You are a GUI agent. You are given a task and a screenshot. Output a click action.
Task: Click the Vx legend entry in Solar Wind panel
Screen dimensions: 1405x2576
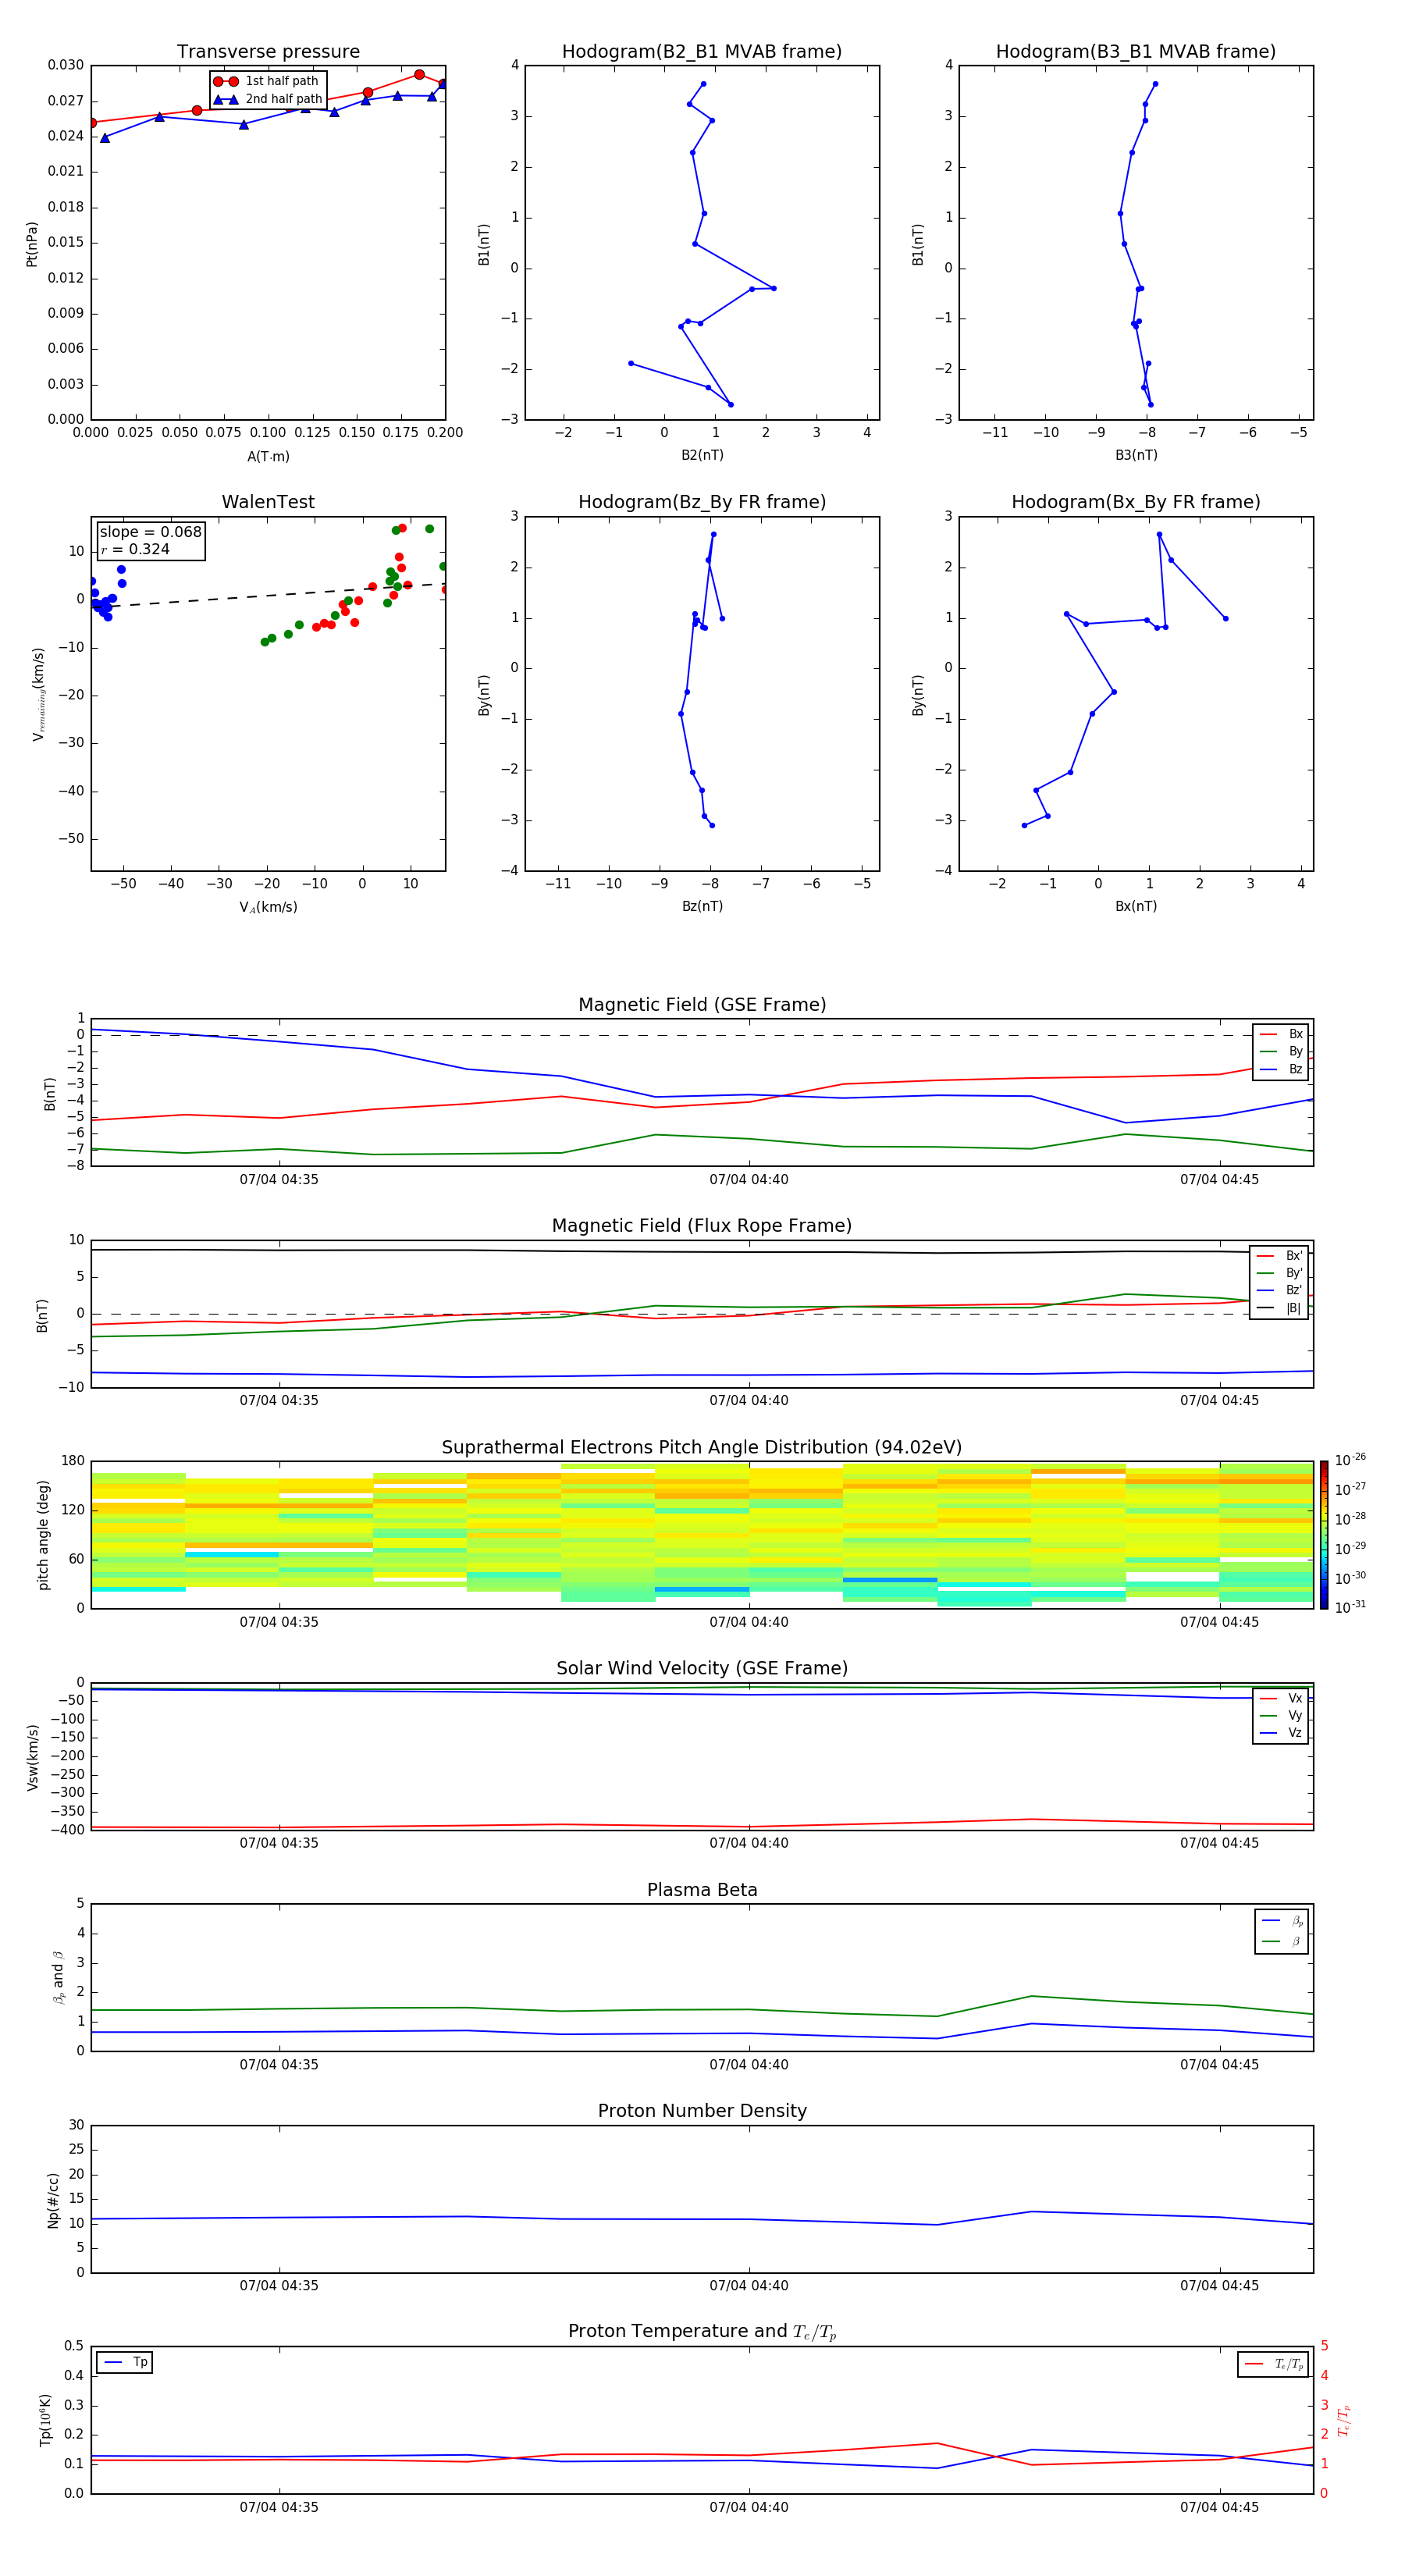(x=1281, y=1698)
